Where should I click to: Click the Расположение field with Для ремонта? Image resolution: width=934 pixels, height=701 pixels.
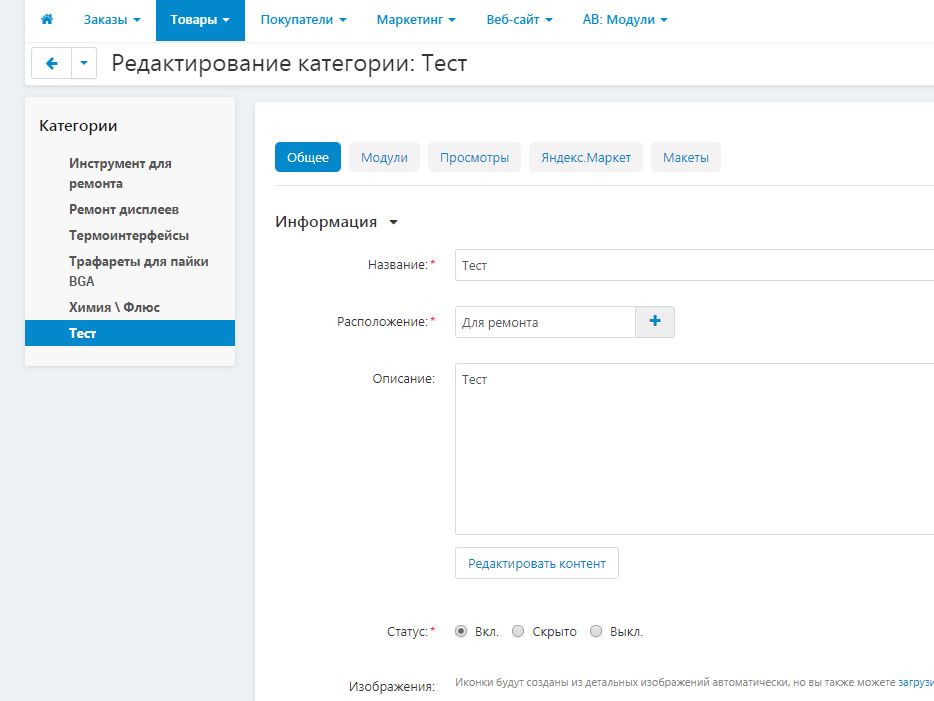[545, 322]
